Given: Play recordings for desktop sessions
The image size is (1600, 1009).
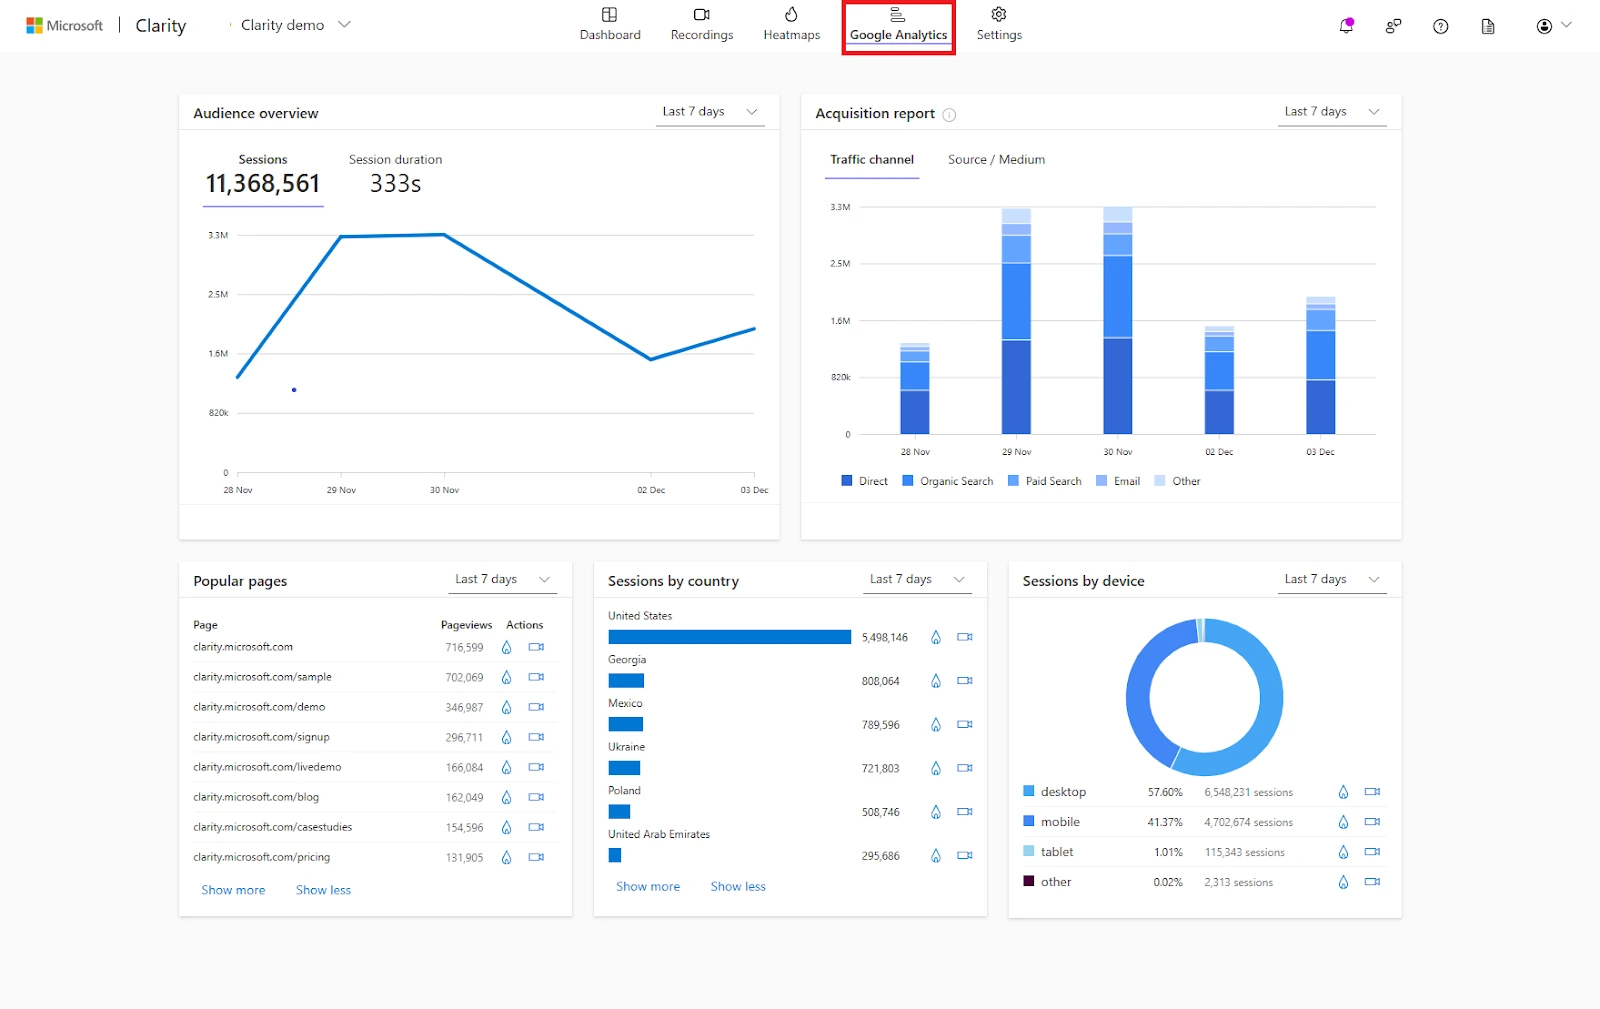Looking at the screenshot, I should tap(1371, 791).
